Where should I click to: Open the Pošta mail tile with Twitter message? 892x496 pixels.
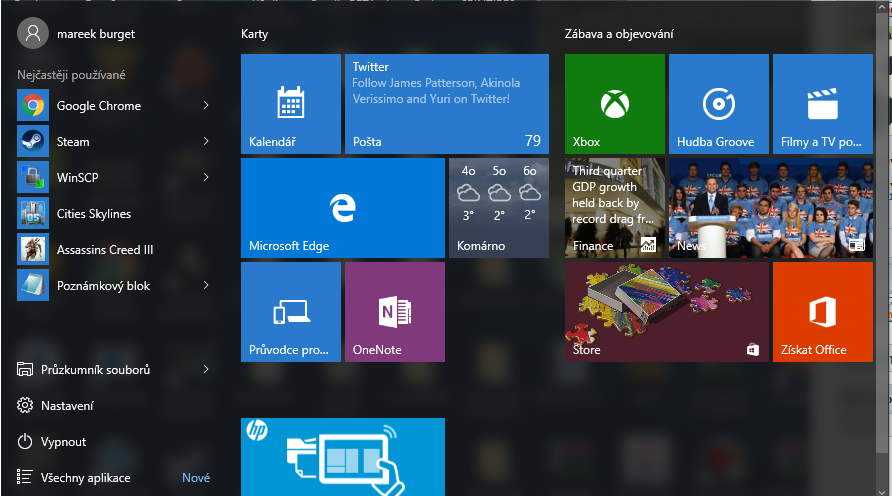tap(447, 104)
